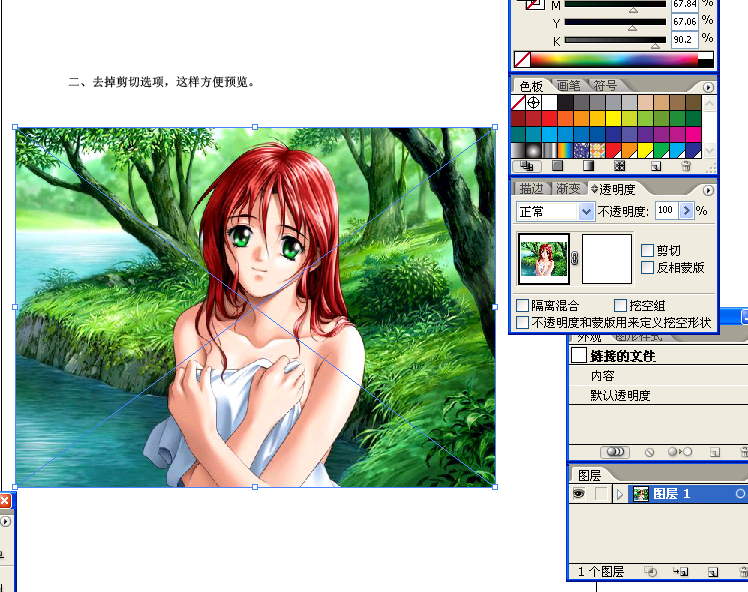Switch to the 符号 tab
The image size is (748, 592).
tap(605, 85)
